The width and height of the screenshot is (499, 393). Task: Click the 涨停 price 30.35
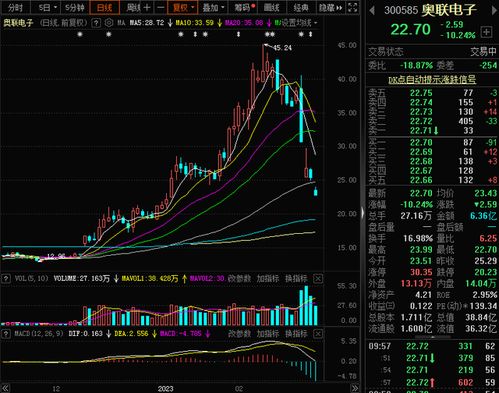(x=421, y=272)
